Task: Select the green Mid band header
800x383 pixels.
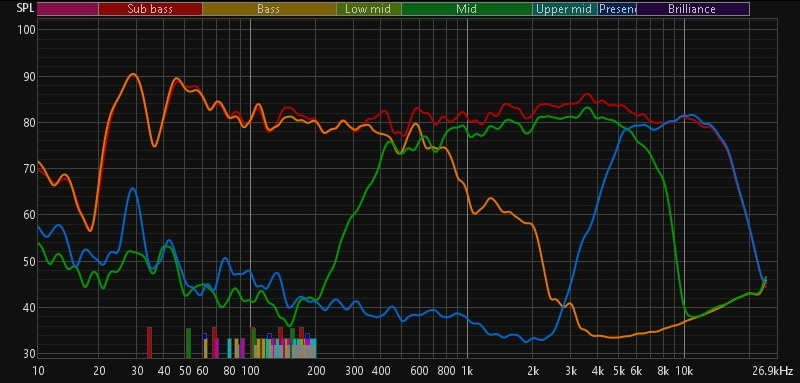Action: click(467, 9)
